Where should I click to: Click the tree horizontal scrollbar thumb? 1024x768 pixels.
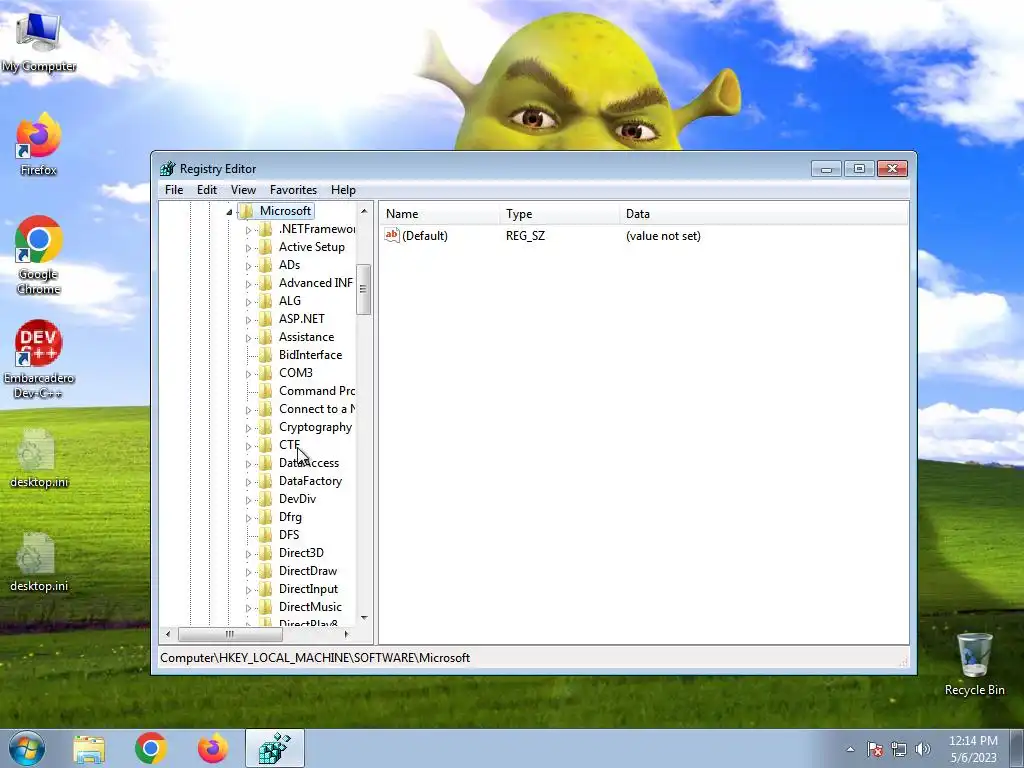click(230, 633)
